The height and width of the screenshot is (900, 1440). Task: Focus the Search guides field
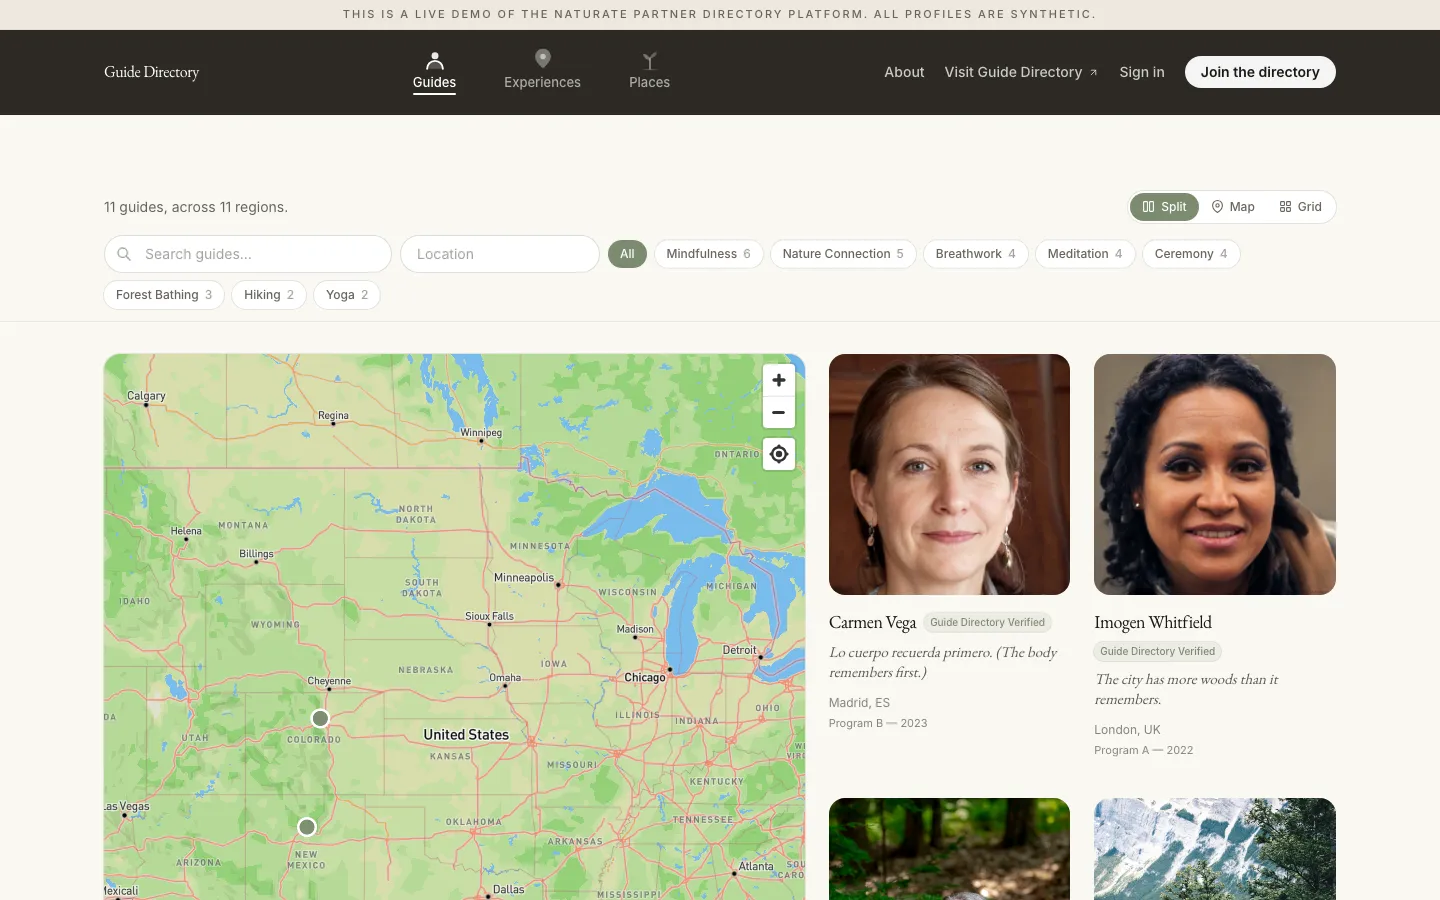click(x=248, y=254)
